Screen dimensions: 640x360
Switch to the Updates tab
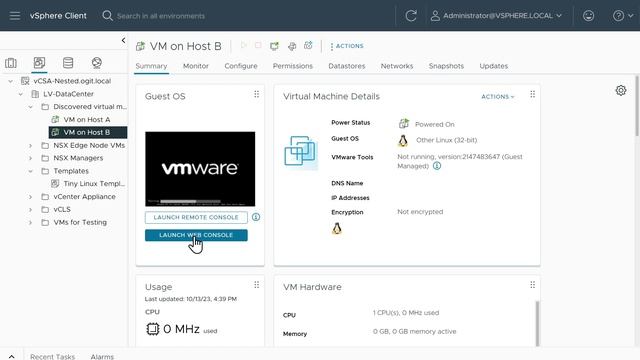click(x=494, y=66)
